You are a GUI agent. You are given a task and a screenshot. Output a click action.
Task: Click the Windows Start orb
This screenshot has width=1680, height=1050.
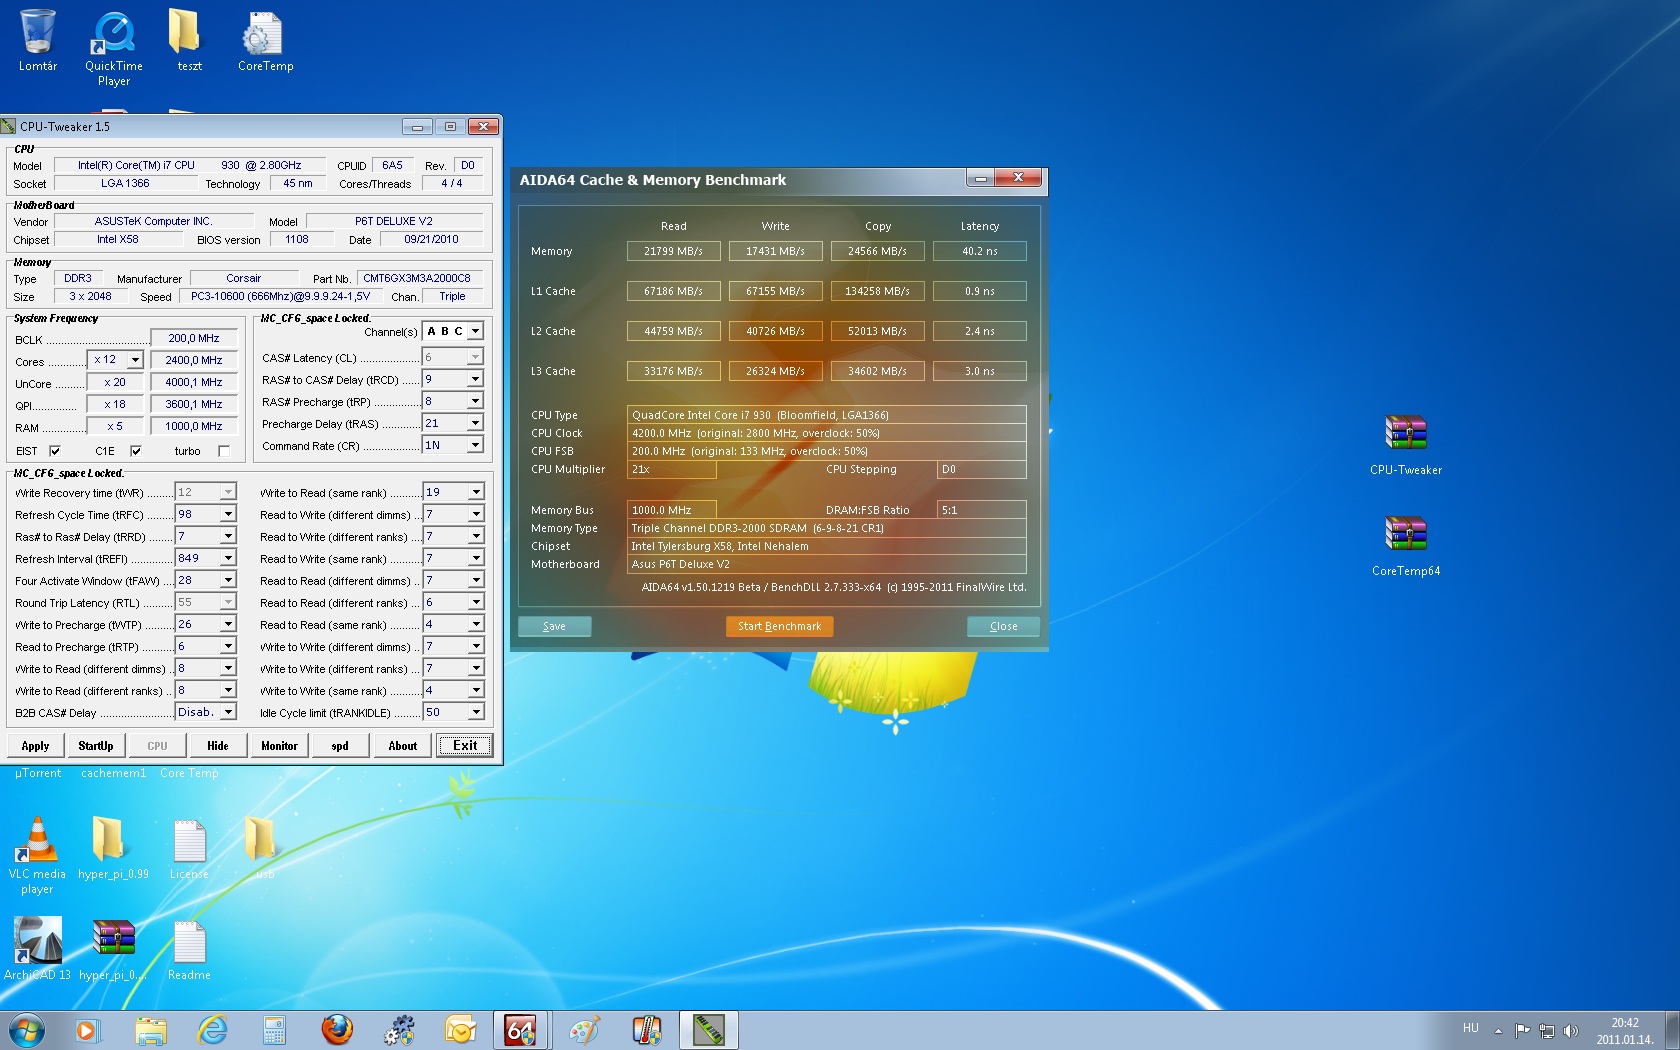(27, 1030)
